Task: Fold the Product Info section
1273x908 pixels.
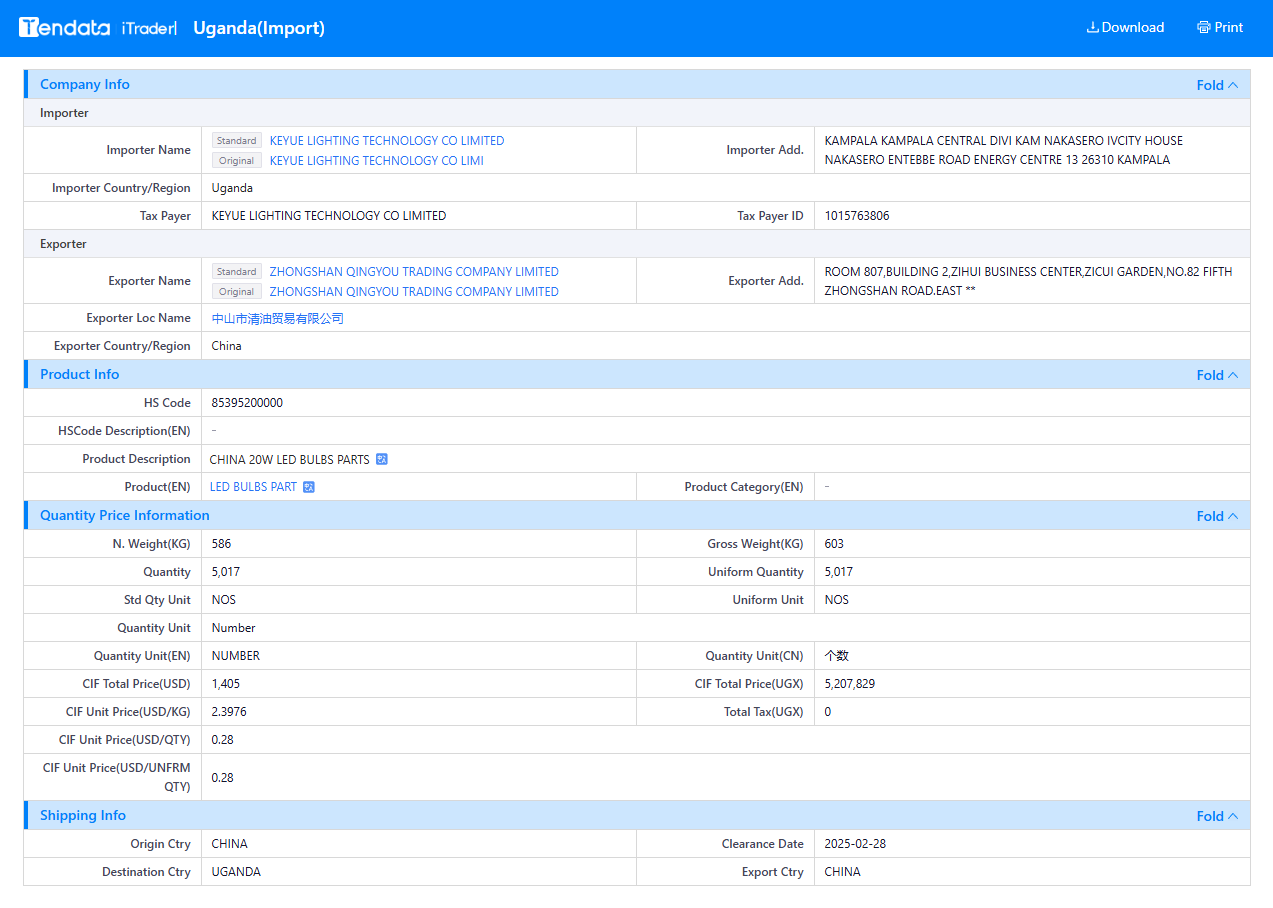Action: point(1217,375)
